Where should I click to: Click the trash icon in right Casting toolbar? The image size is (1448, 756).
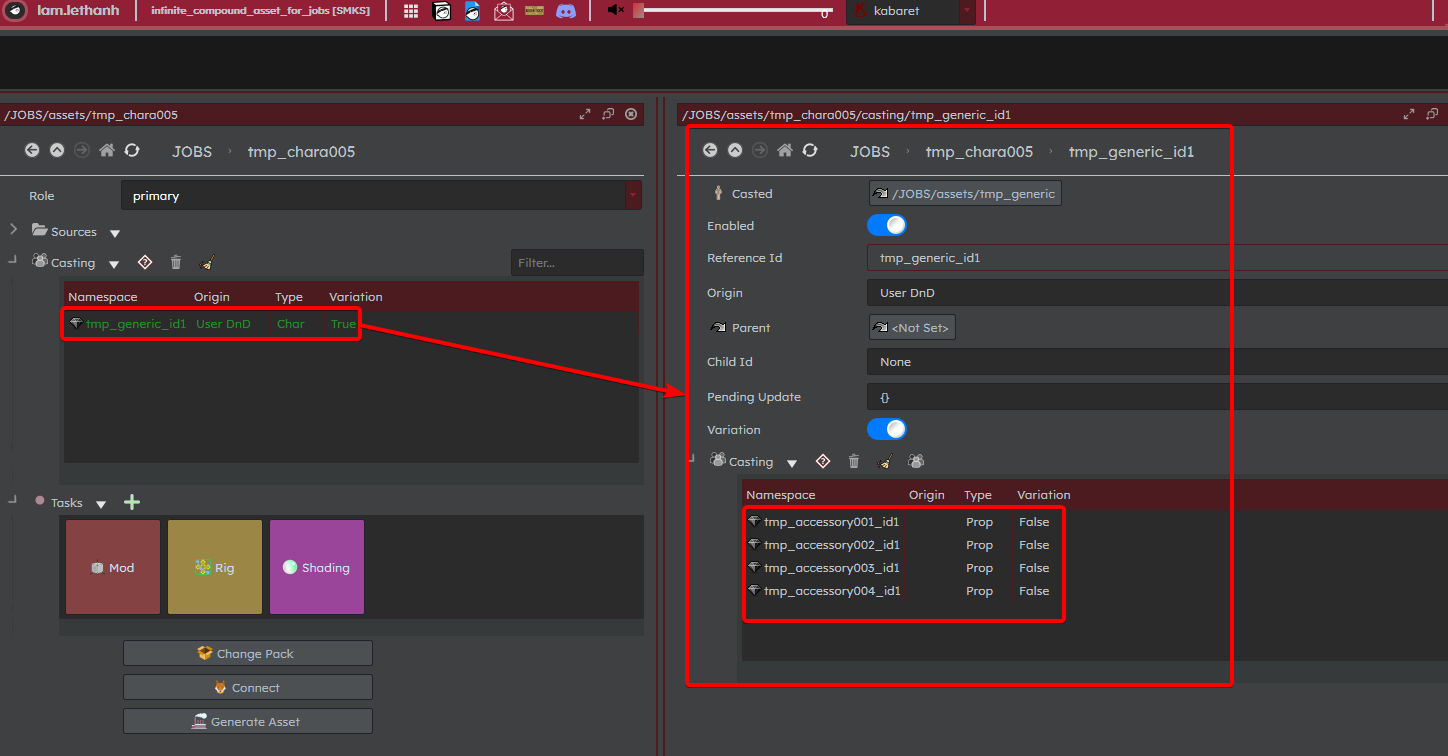click(x=854, y=461)
